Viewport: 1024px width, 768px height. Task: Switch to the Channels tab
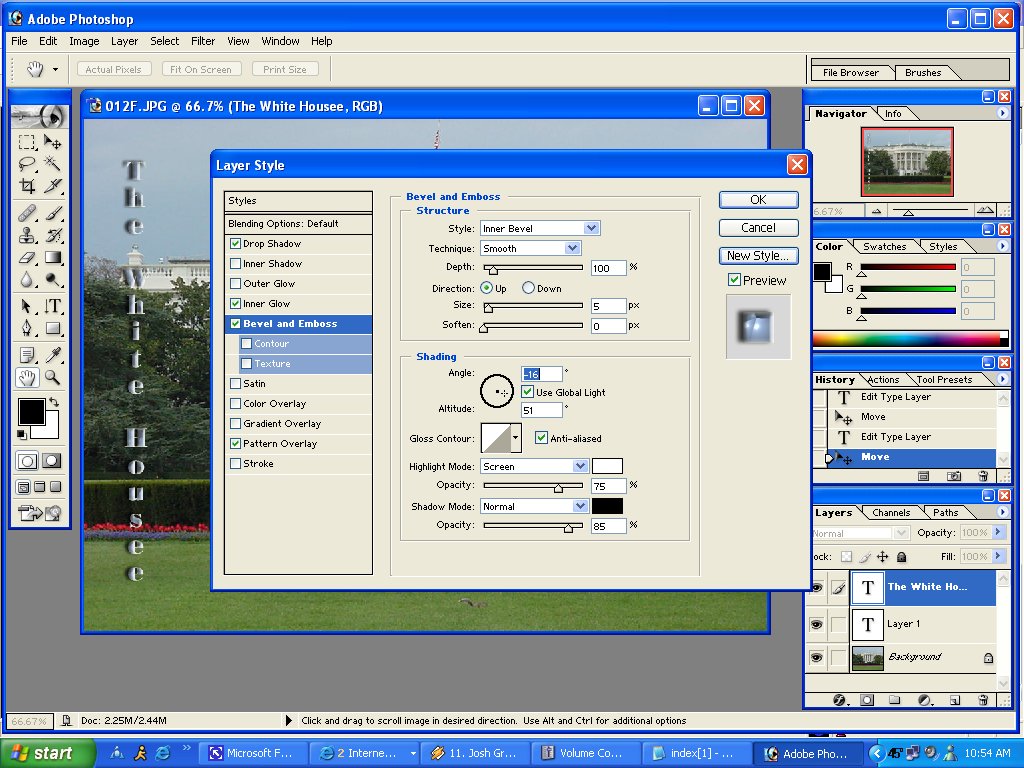pos(891,513)
